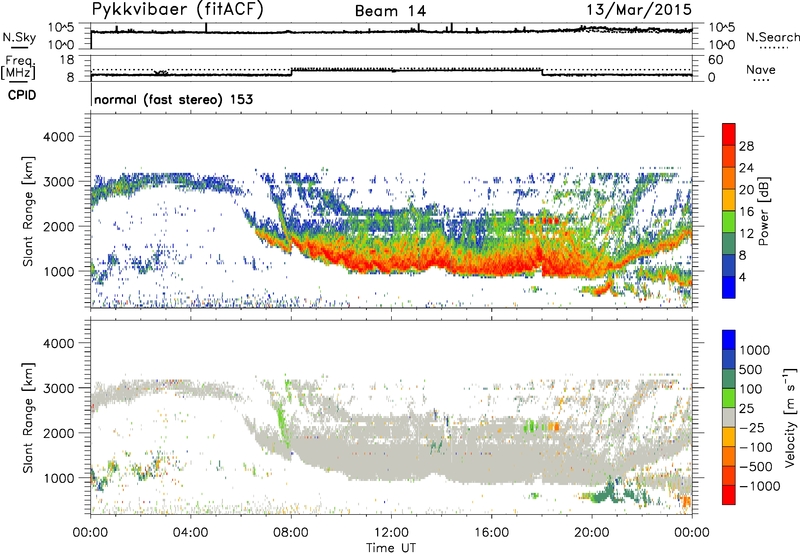Viewport: 800px width, 554px height.
Task: Click the '2000' label on the velocity panel axis
Action: click(x=58, y=433)
